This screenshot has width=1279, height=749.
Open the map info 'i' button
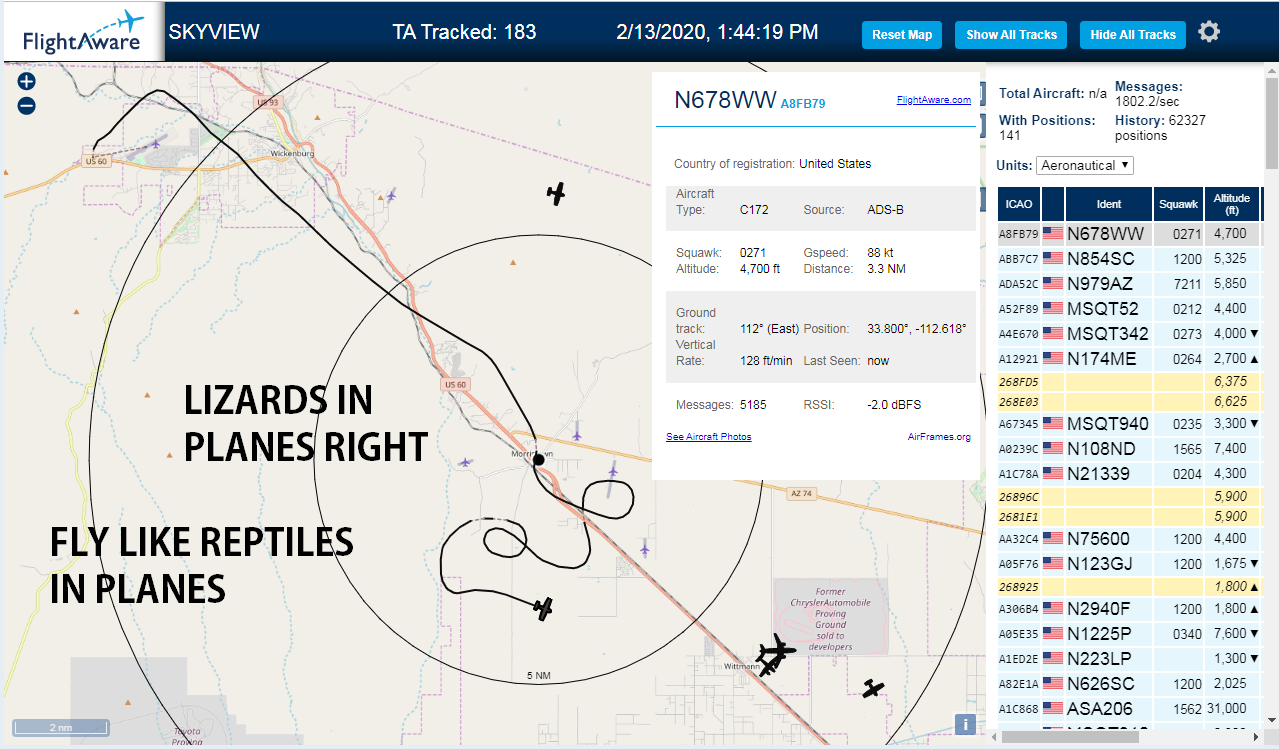click(965, 724)
